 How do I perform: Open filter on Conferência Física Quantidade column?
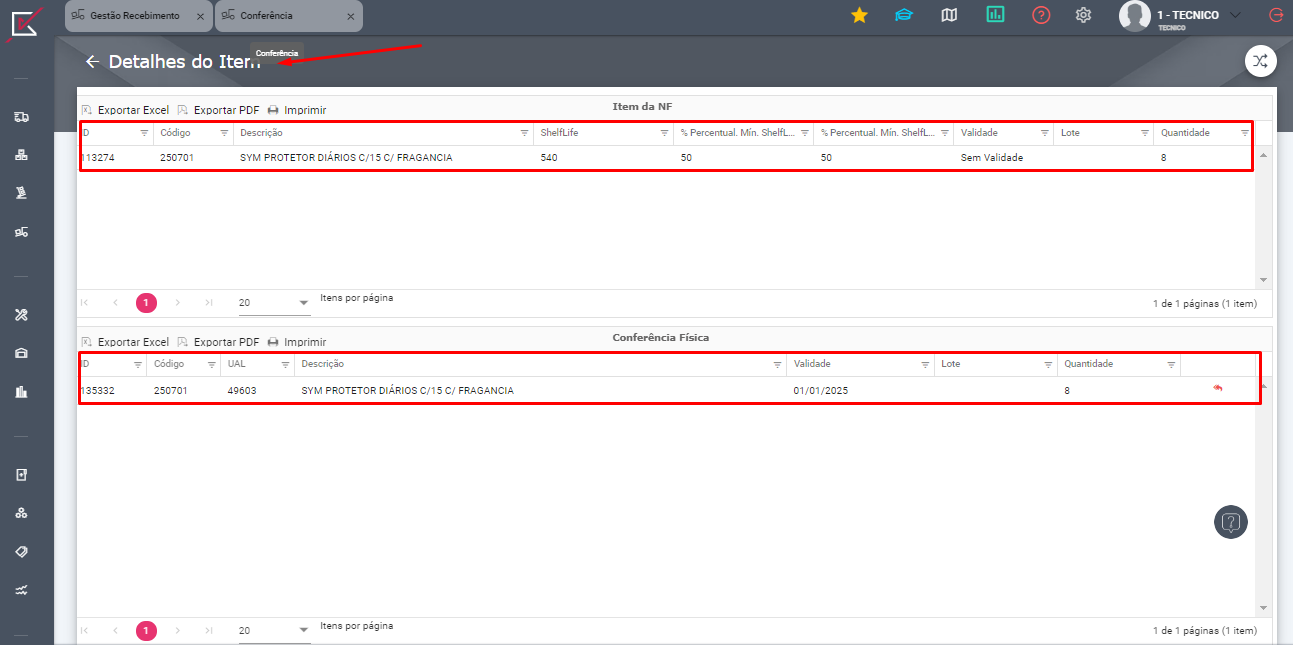click(1171, 365)
